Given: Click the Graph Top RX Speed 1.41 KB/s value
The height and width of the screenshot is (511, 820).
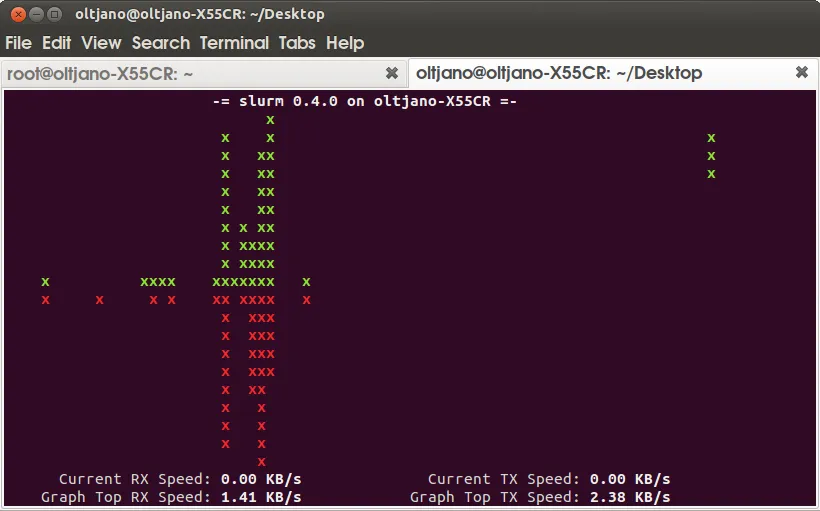Looking at the screenshot, I should tap(261, 497).
